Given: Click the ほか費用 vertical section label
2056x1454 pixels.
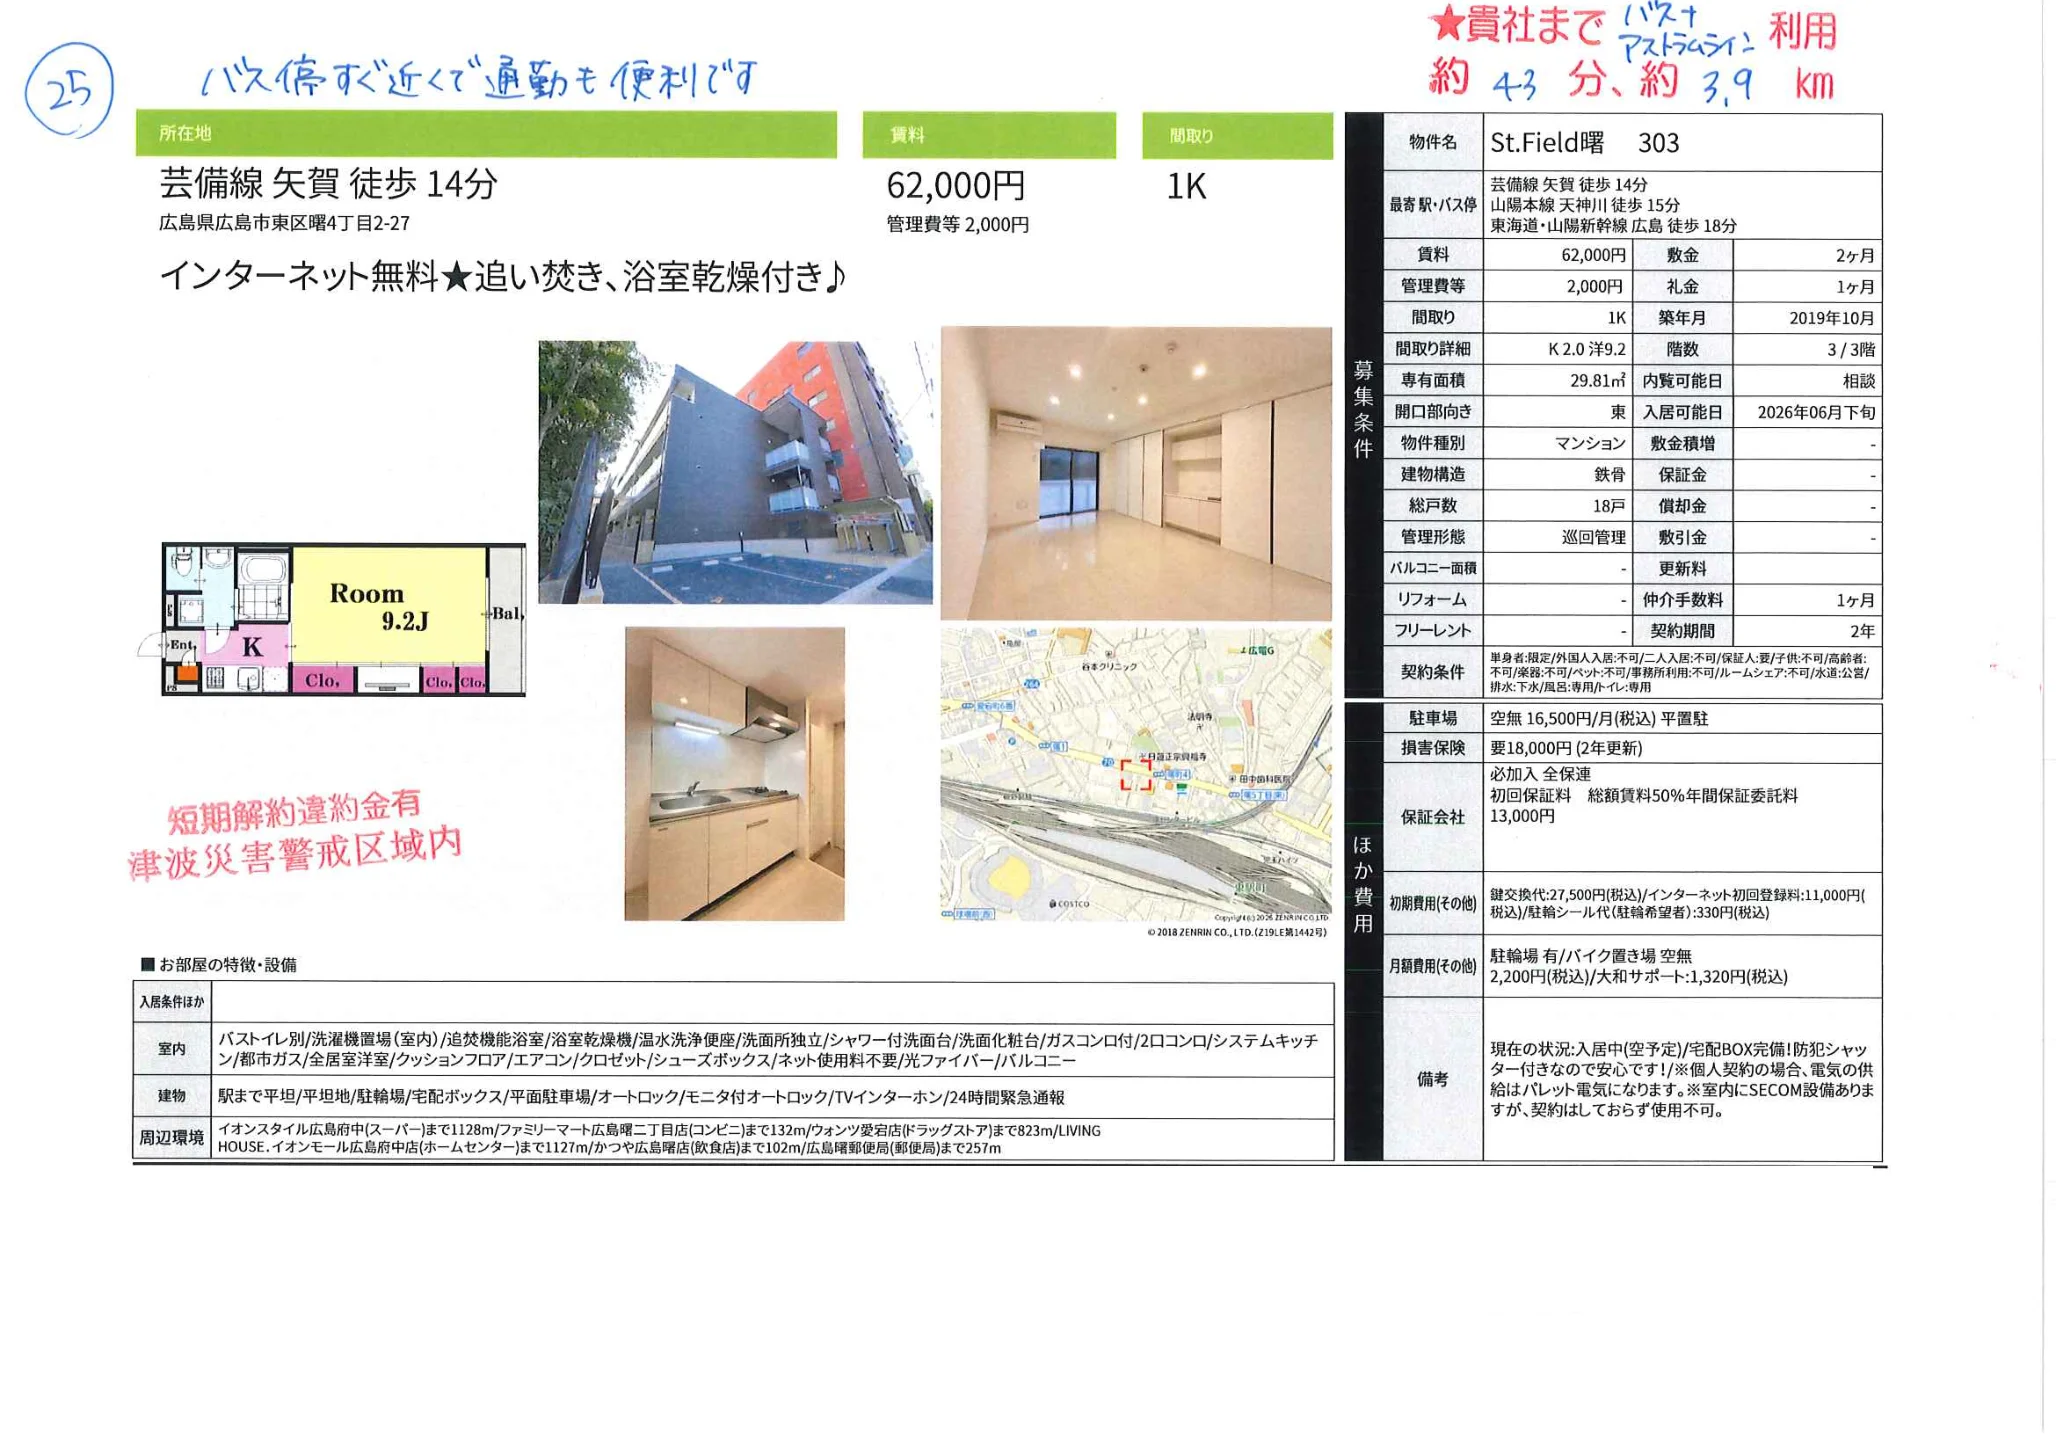Looking at the screenshot, I should pyautogui.click(x=1363, y=883).
